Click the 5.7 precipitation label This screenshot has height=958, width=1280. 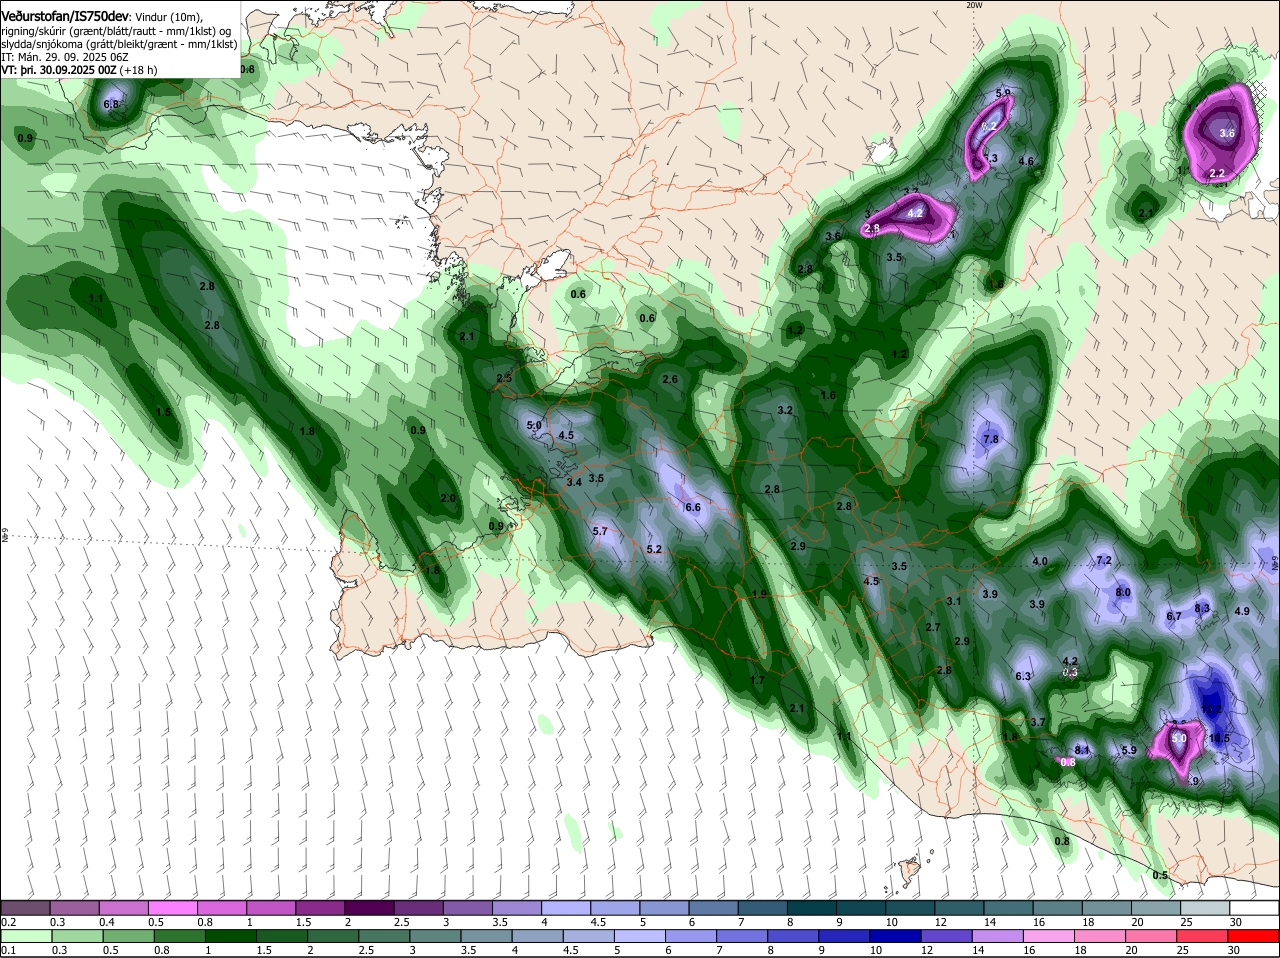(x=600, y=531)
